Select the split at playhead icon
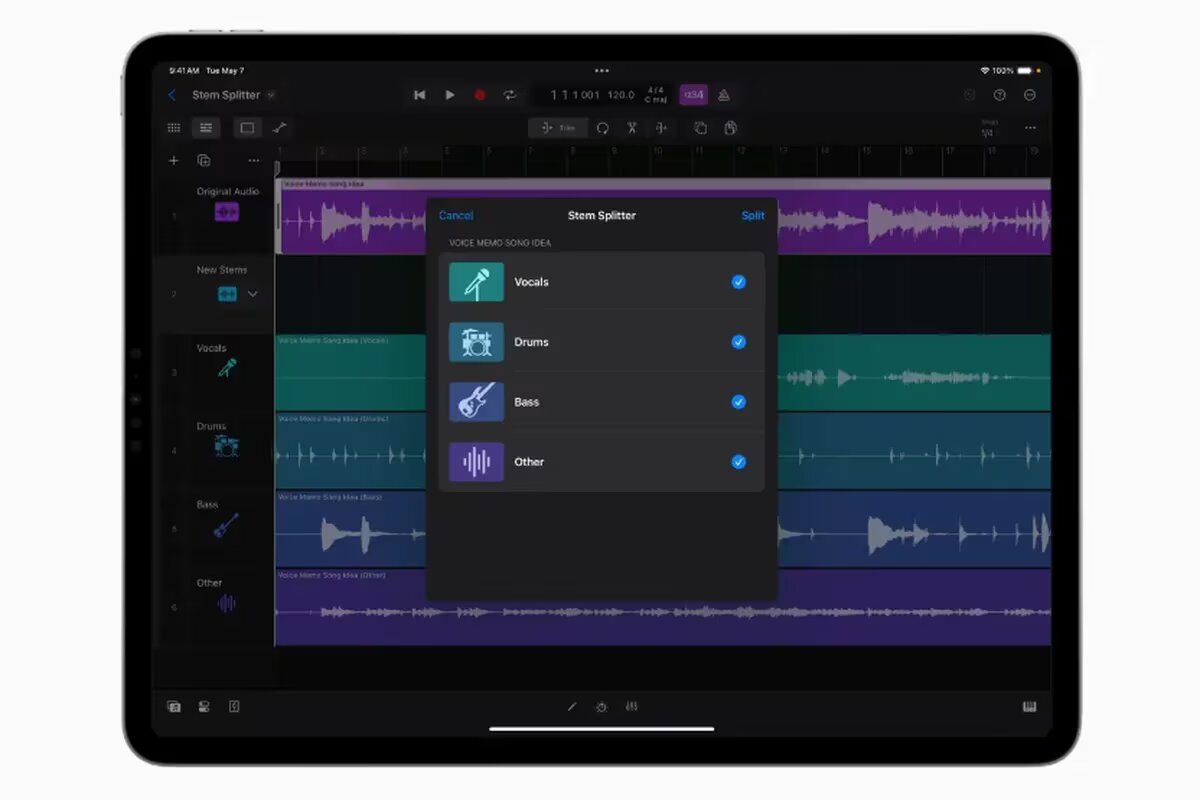Screen dimensions: 1200x800 coord(661,128)
